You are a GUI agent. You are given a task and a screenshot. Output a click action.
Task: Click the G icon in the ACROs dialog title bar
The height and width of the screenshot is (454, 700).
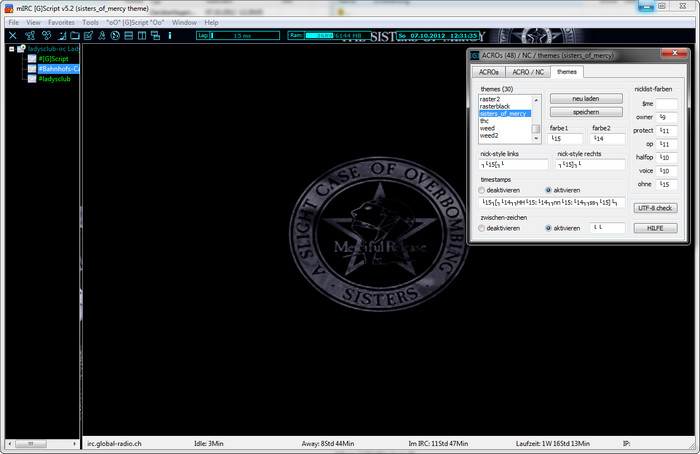coord(475,55)
